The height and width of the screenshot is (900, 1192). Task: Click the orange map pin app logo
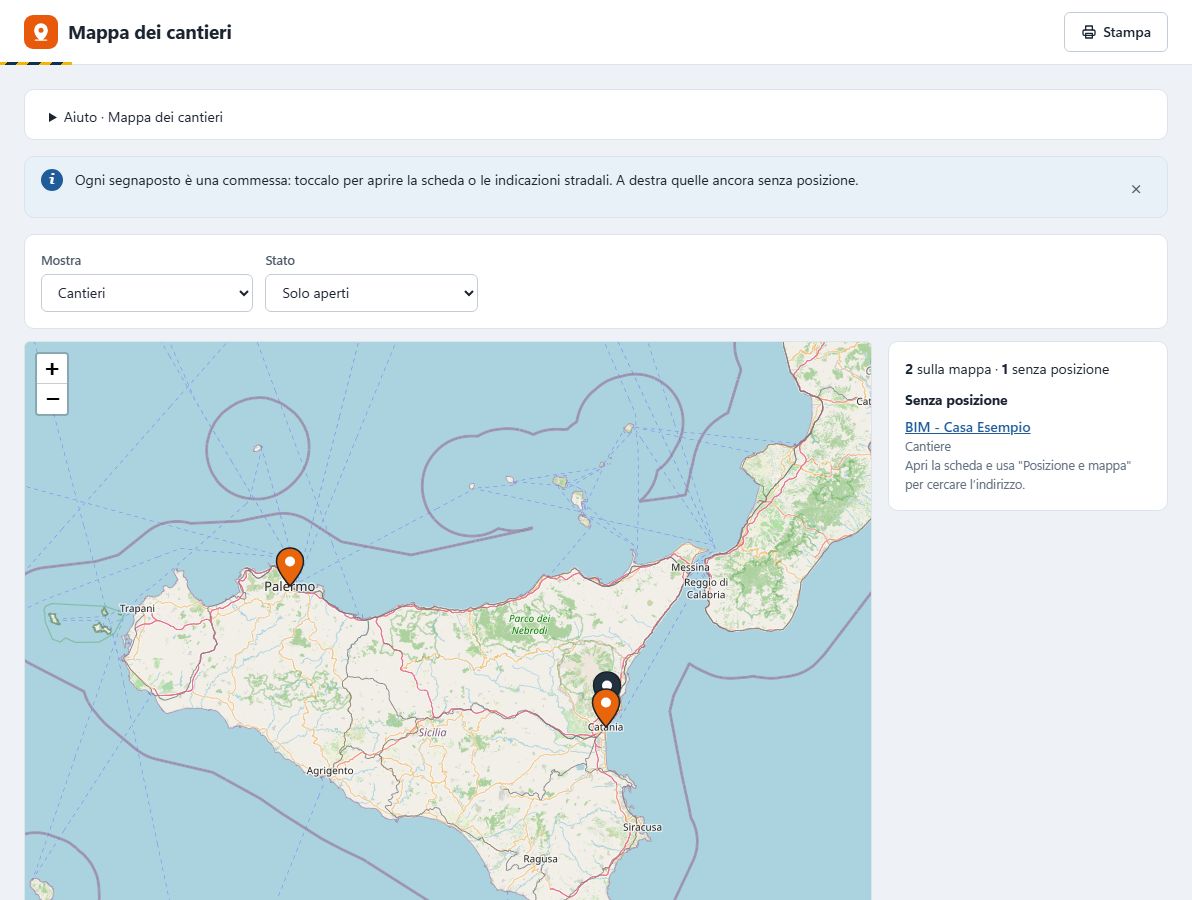41,32
